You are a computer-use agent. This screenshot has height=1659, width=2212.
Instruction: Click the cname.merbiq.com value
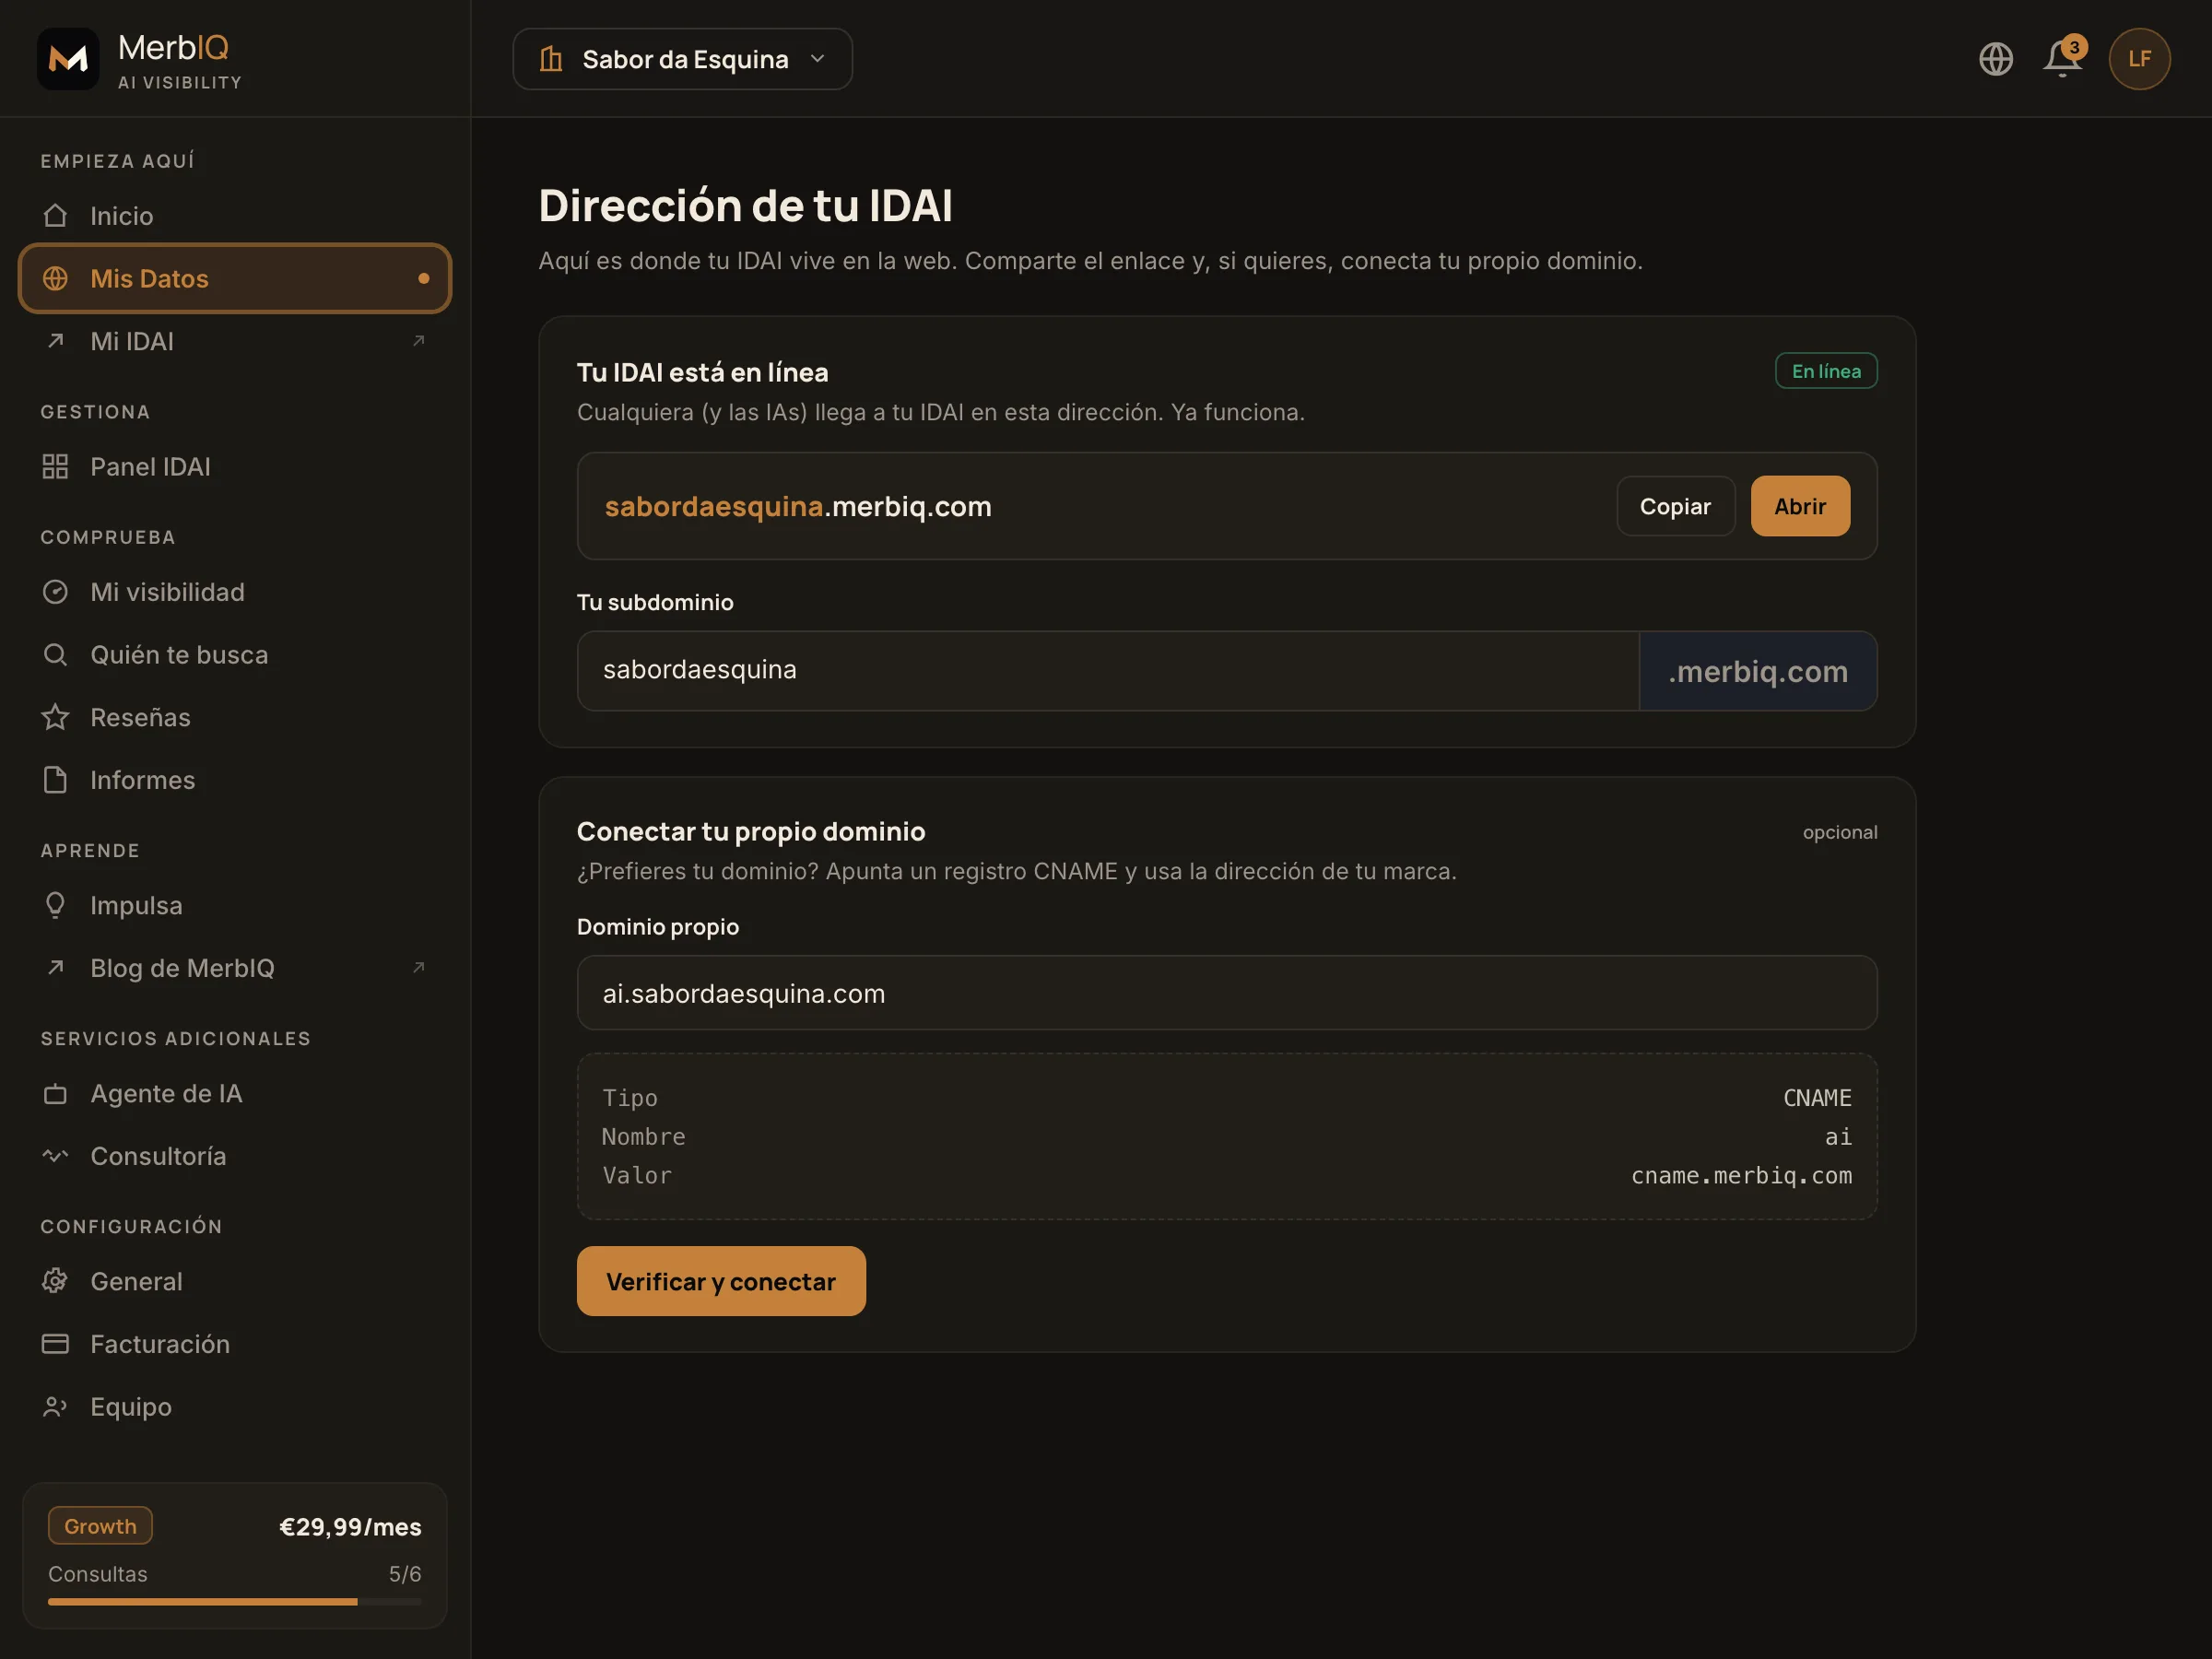(1741, 1176)
